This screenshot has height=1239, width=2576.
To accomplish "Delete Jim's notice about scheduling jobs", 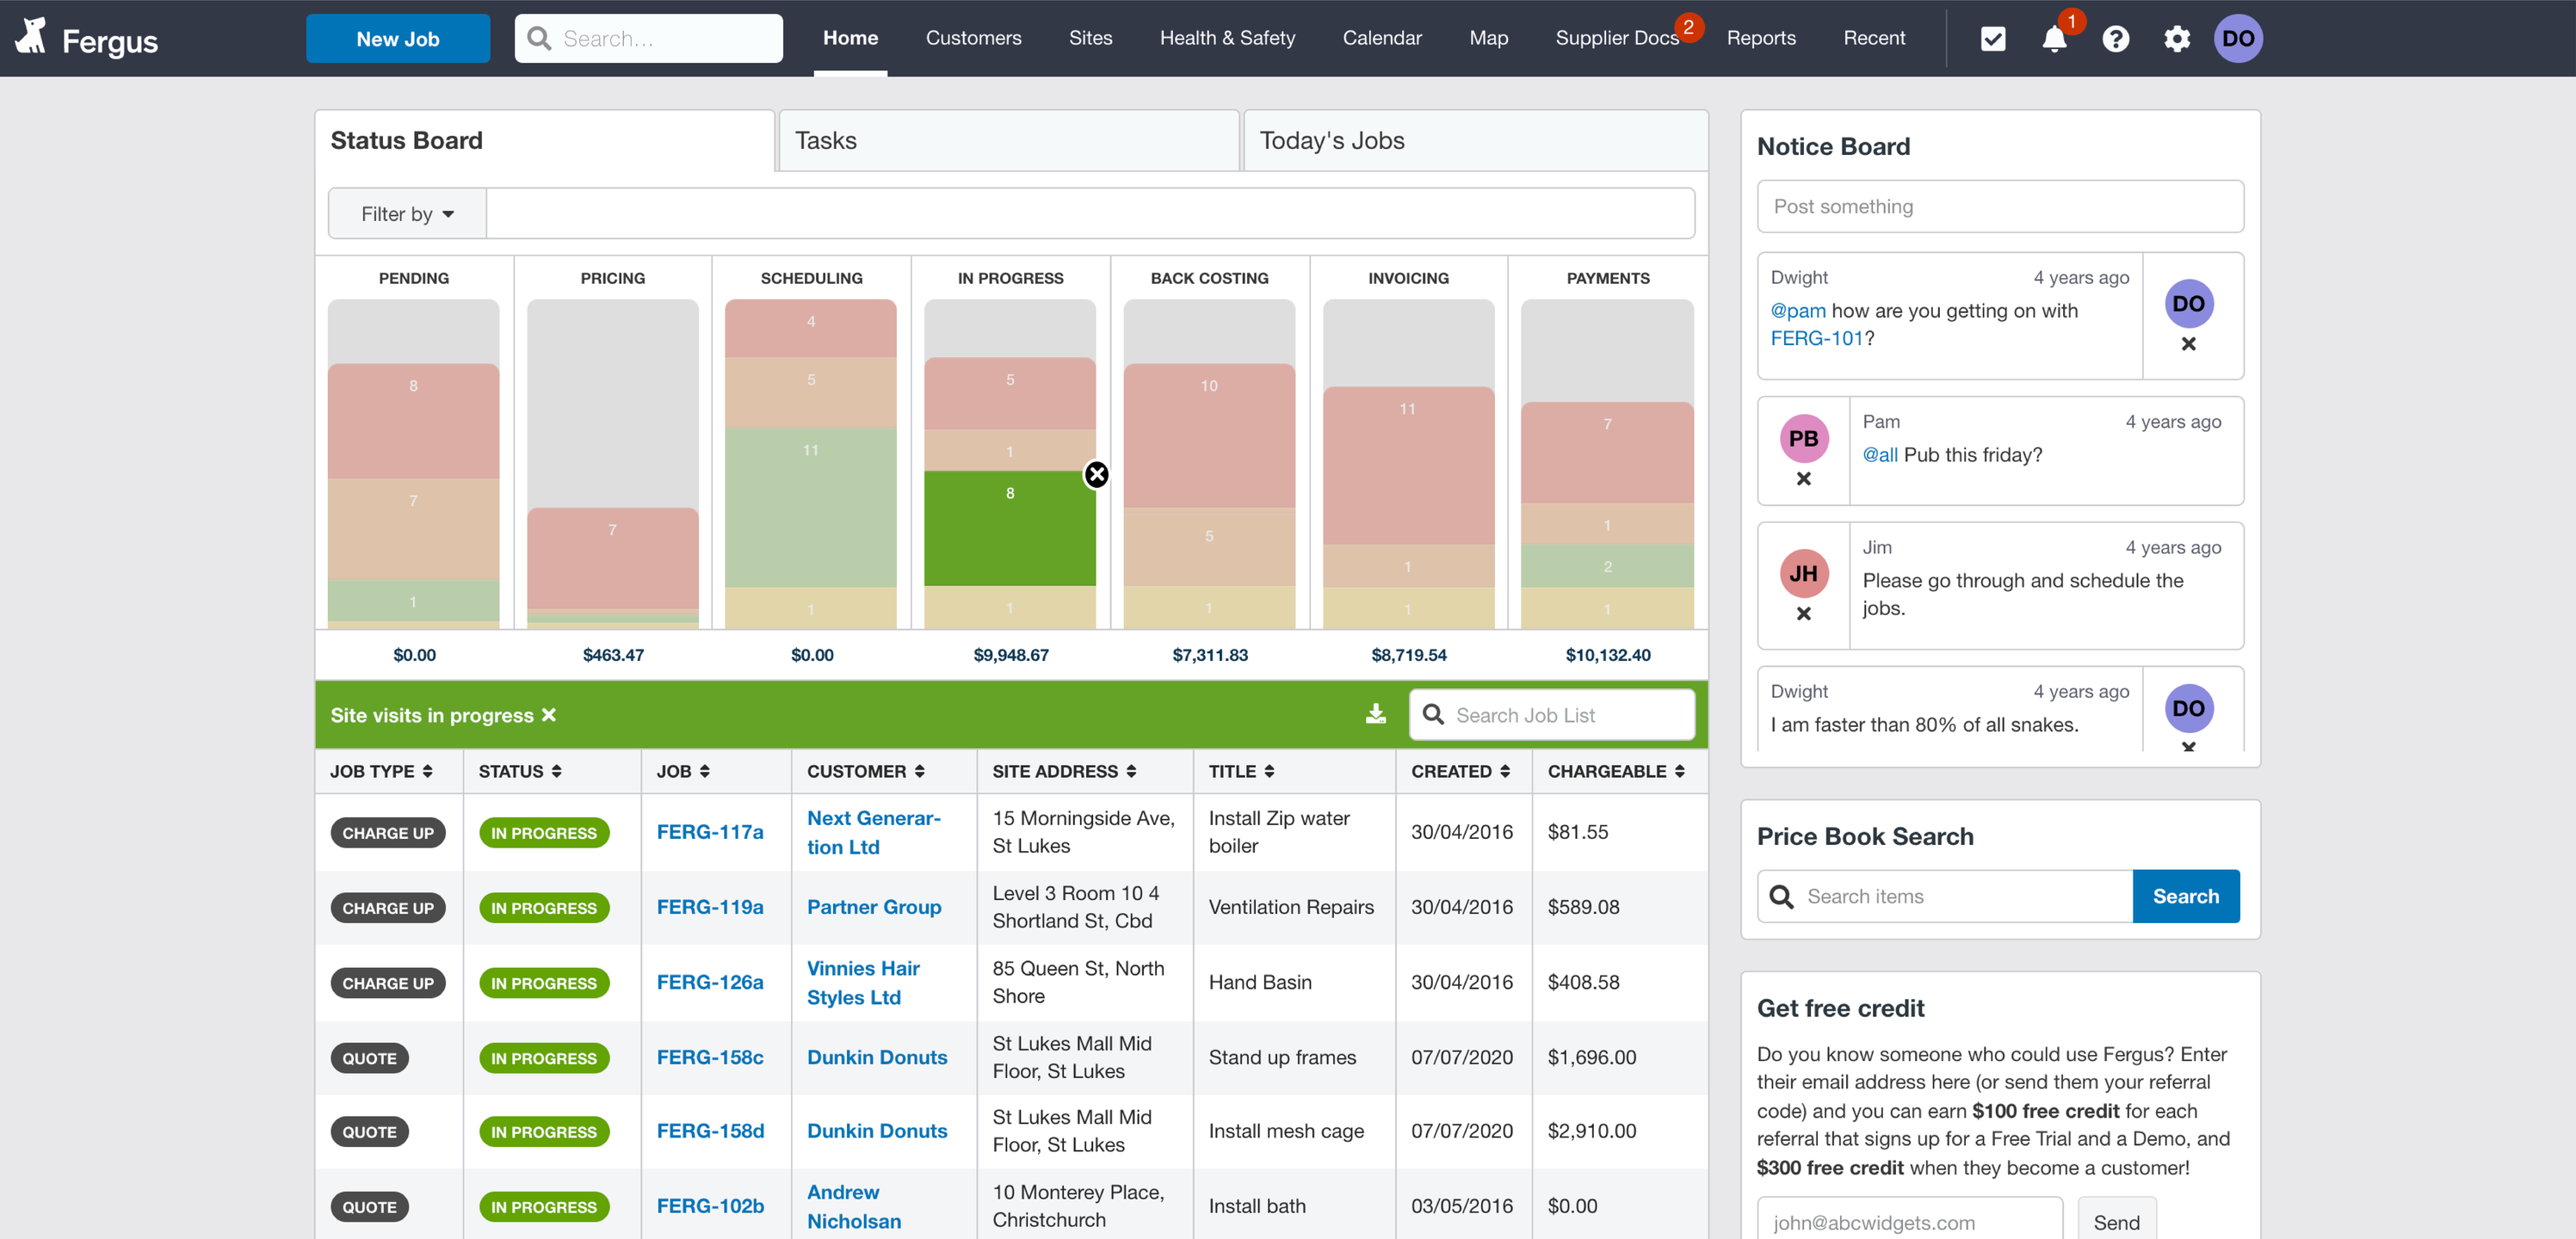I will coord(1803,614).
